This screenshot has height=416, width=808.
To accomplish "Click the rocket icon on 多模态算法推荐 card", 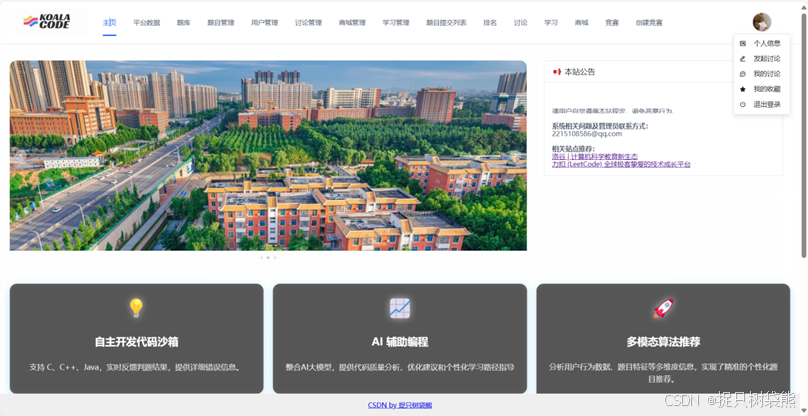I will (663, 308).
